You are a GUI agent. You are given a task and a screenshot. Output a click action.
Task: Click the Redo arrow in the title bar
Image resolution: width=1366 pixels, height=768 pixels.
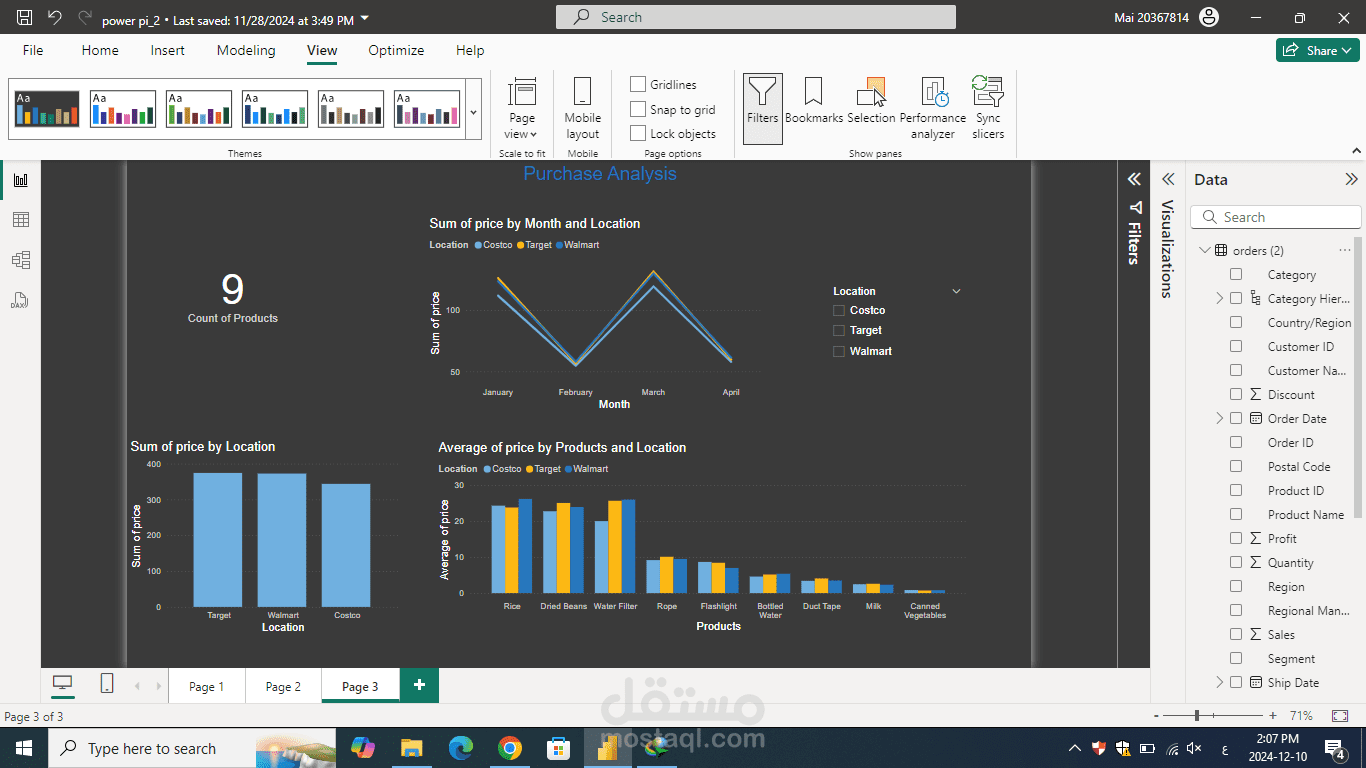tap(85, 18)
